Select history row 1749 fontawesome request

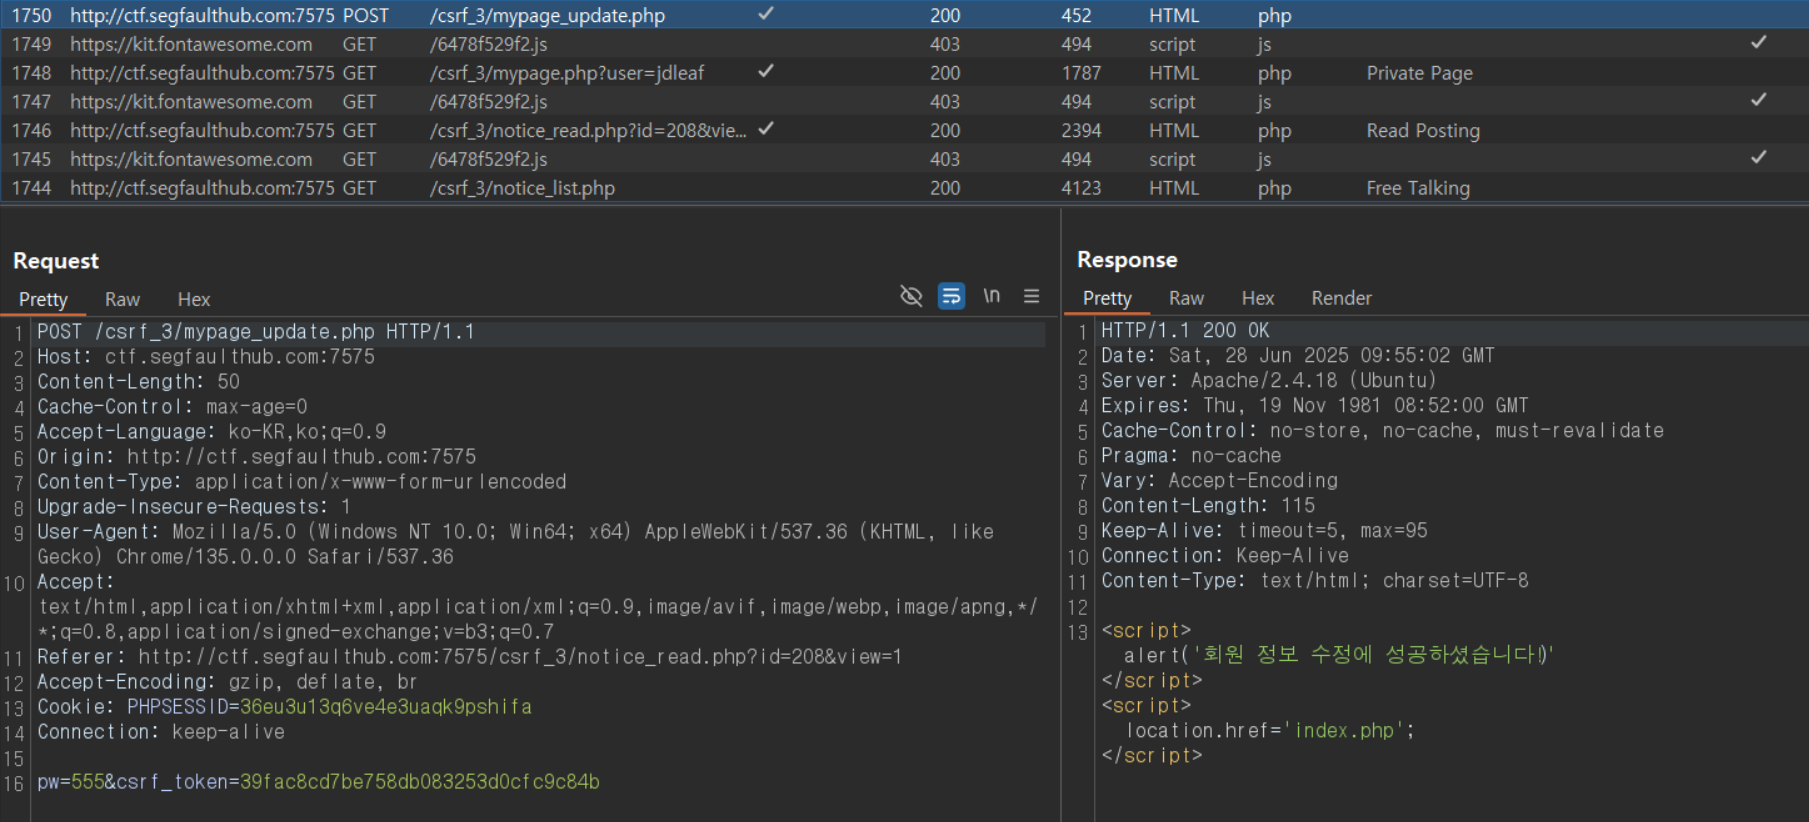tap(904, 44)
